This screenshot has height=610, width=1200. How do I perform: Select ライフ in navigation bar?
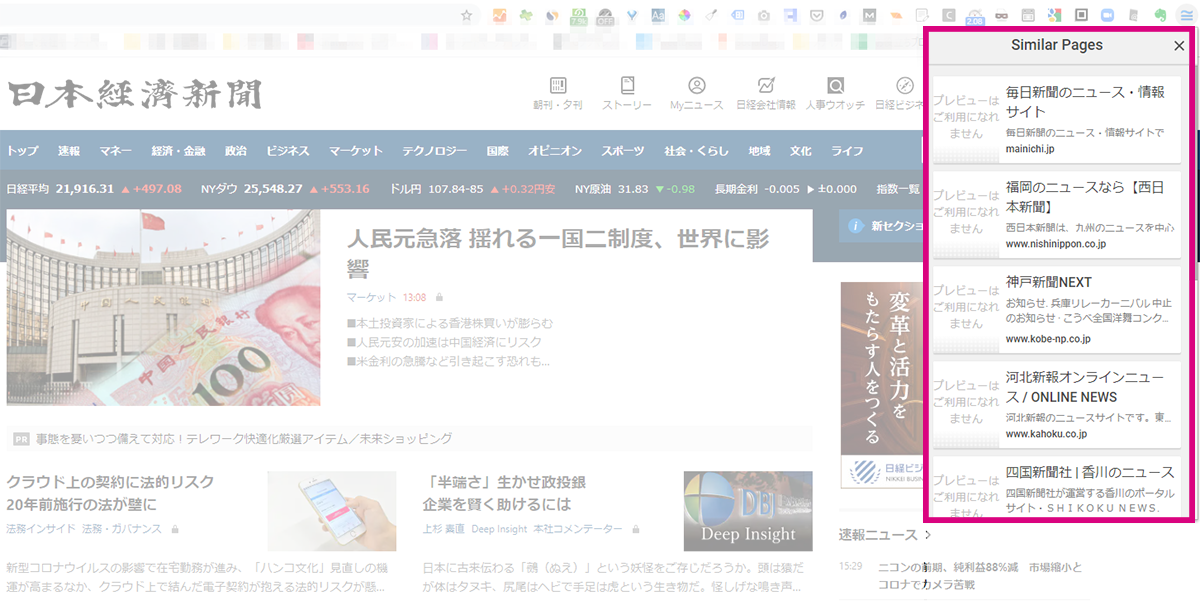click(847, 151)
